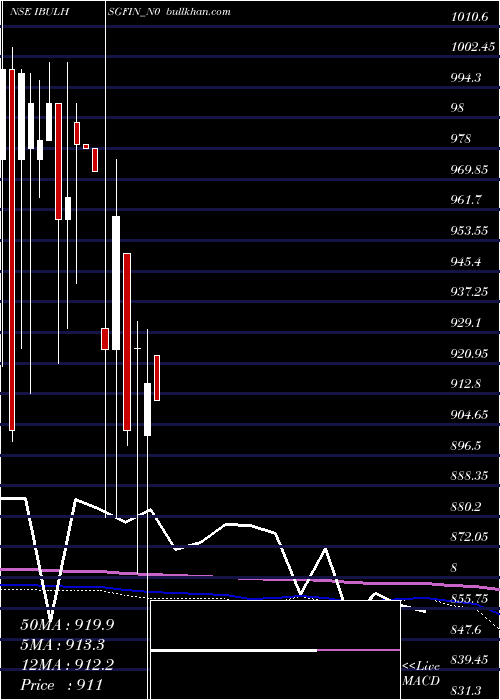Select the 961.7 axis value

pyautogui.click(x=466, y=200)
